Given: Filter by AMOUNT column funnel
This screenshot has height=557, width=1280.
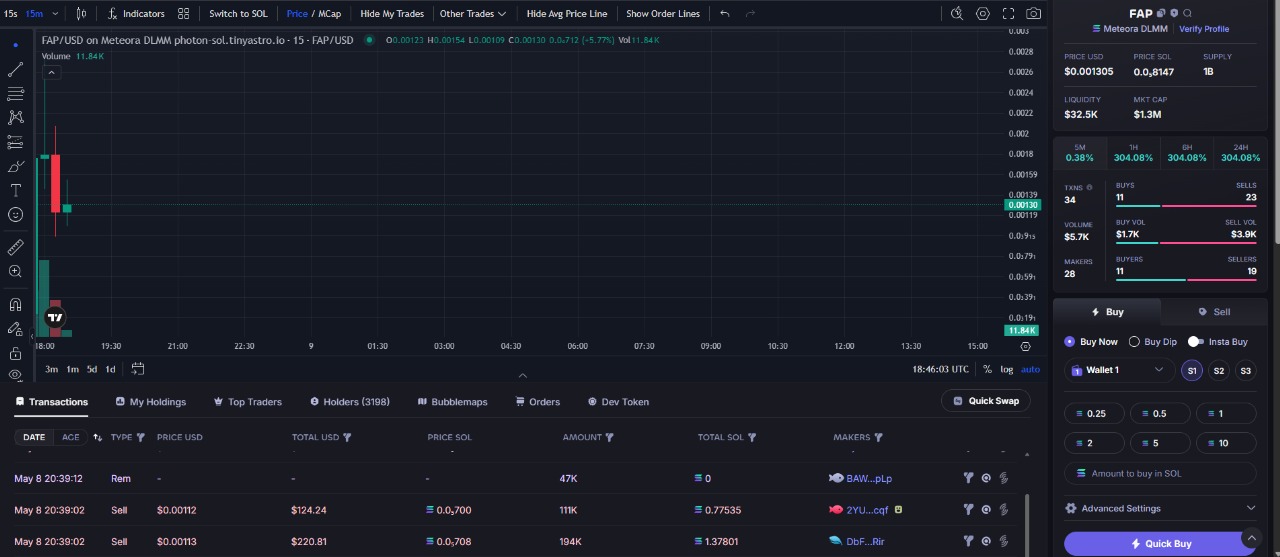Looking at the screenshot, I should click(610, 437).
